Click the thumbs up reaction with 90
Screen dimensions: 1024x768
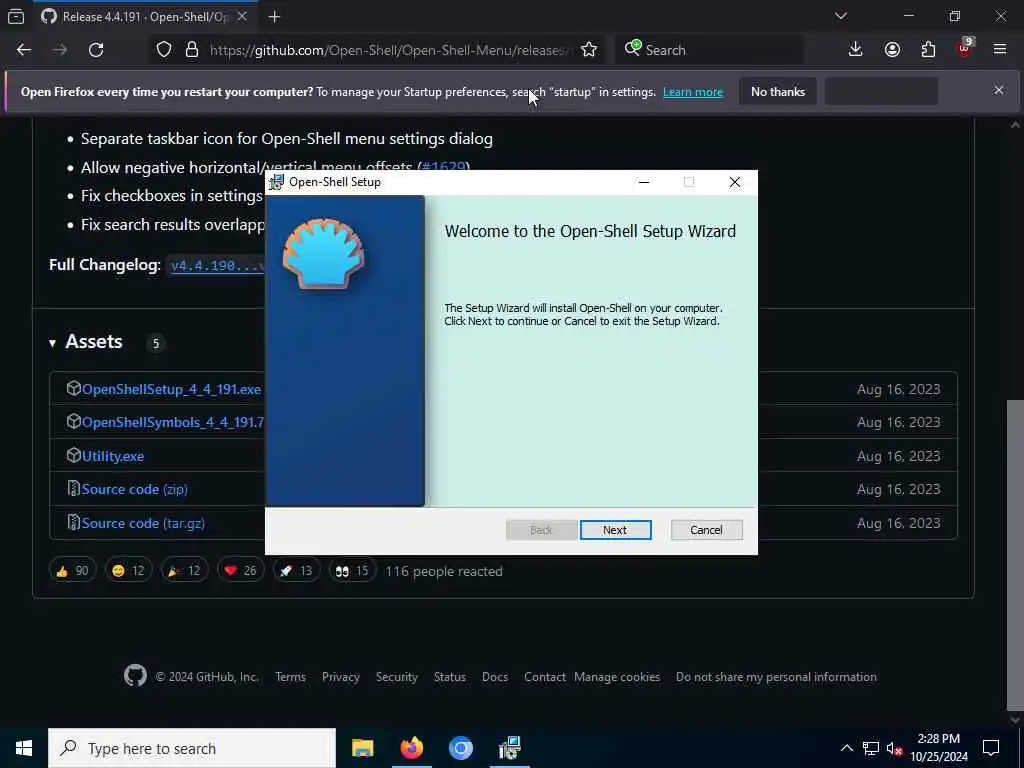72,571
